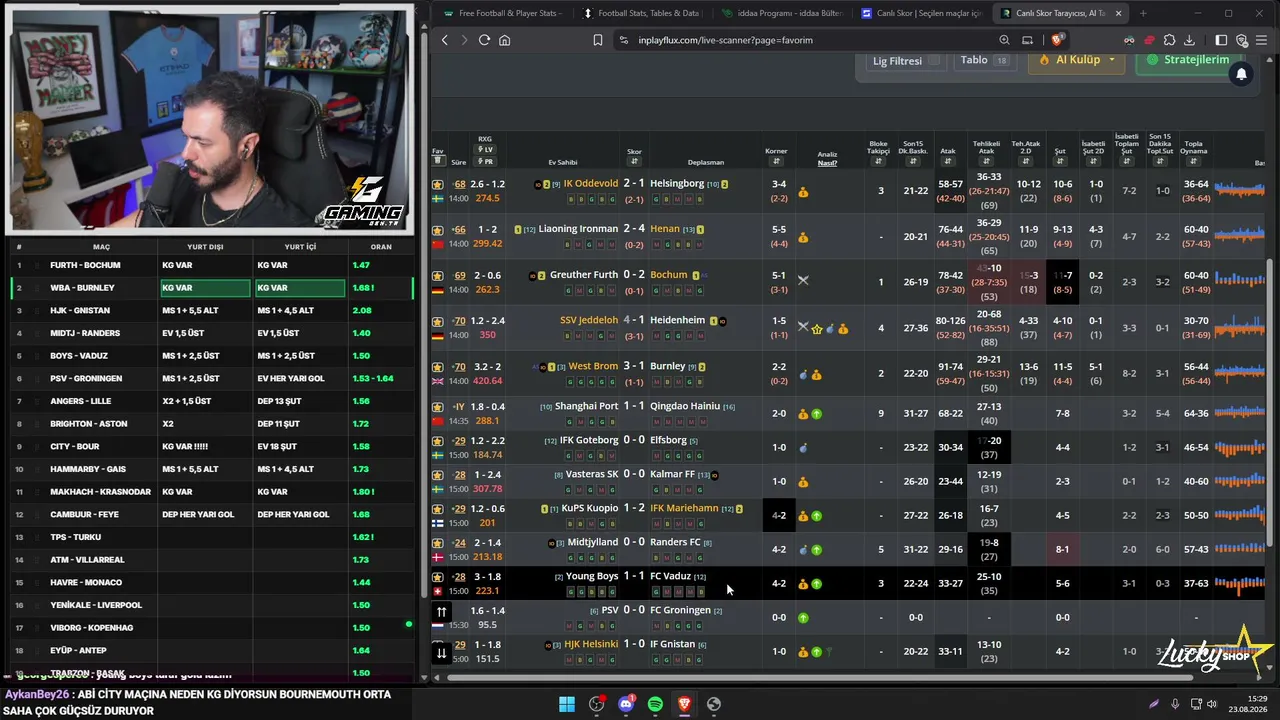Viewport: 1280px width, 720px height.
Task: Click the crossed-swords icon in Greuther Furth row
Action: click(803, 280)
